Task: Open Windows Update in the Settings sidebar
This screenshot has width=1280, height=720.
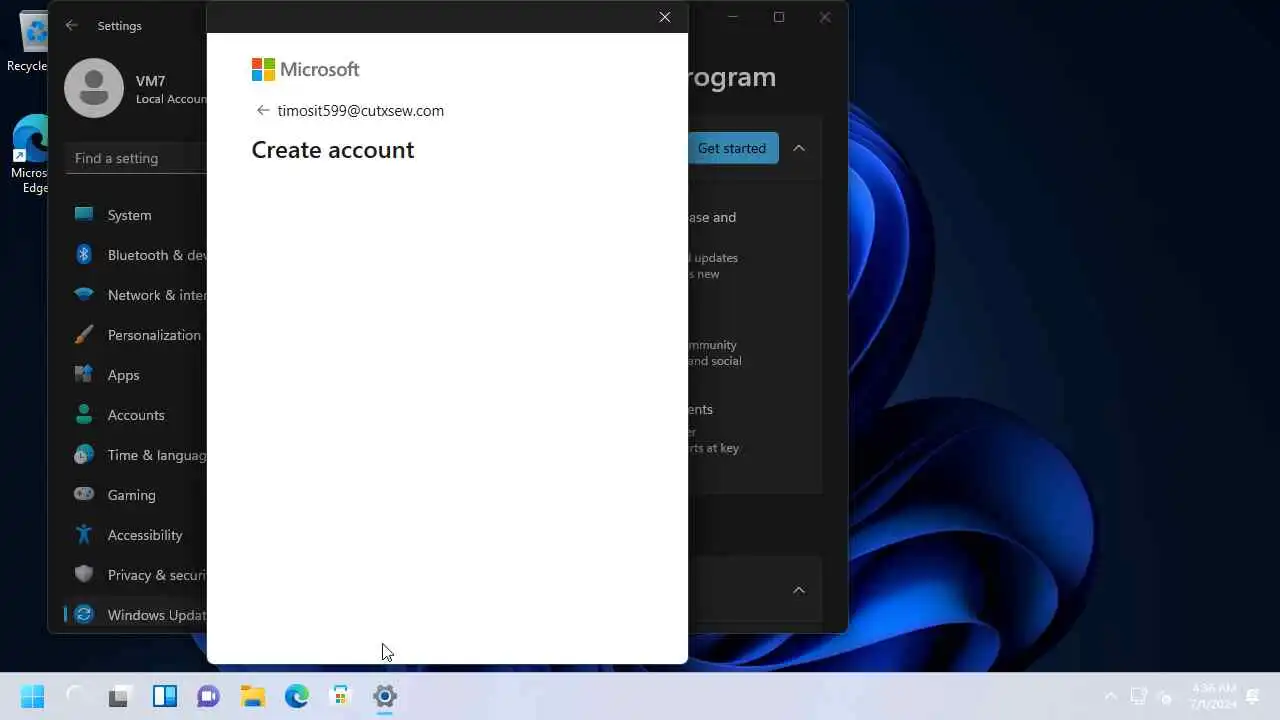Action: click(x=136, y=615)
